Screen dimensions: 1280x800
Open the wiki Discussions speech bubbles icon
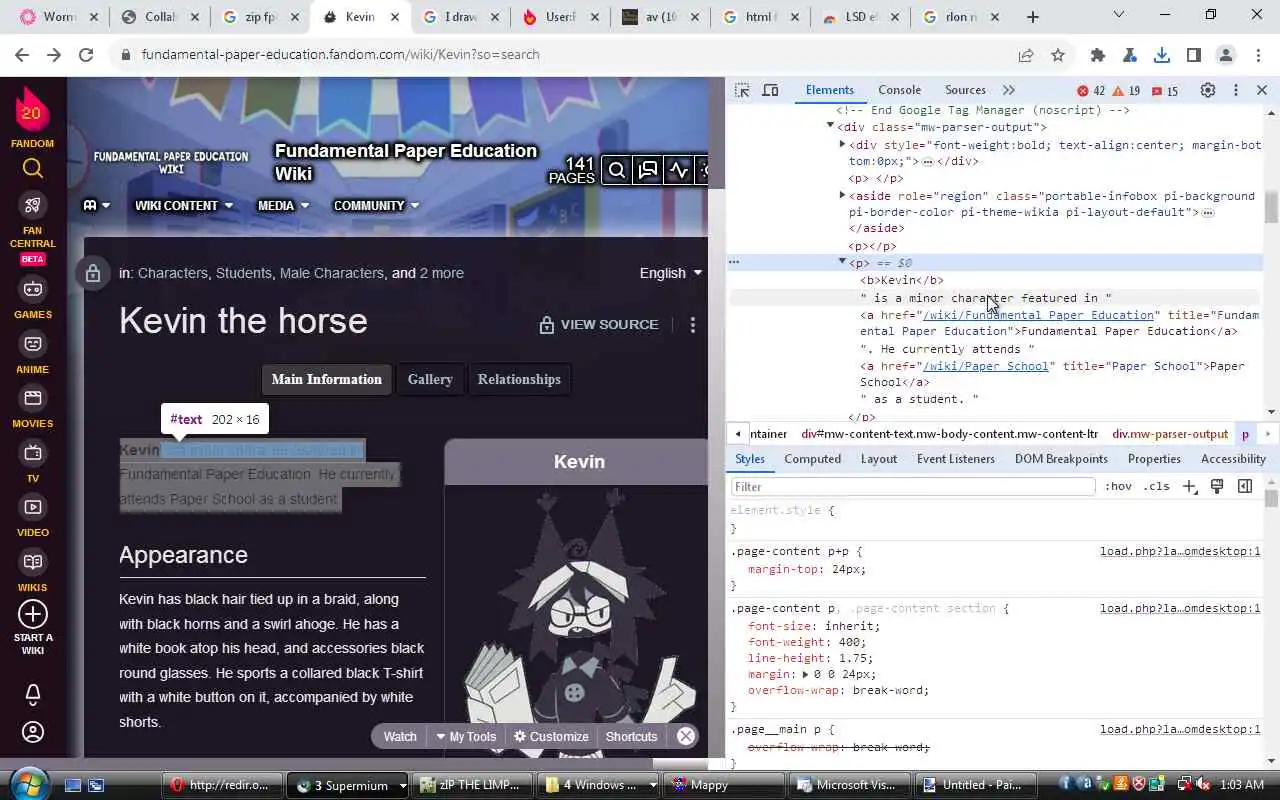tap(648, 170)
